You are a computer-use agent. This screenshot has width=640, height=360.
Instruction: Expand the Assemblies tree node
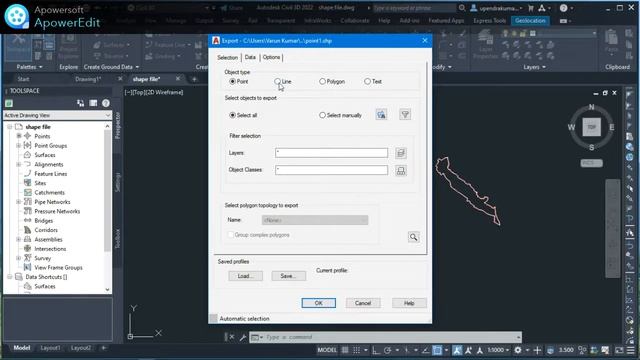pyautogui.click(x=18, y=239)
